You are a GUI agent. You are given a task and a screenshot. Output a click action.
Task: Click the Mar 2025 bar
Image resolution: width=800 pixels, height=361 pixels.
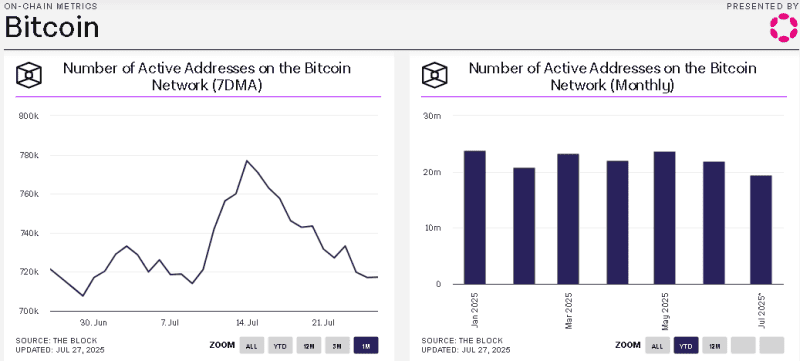click(568, 219)
